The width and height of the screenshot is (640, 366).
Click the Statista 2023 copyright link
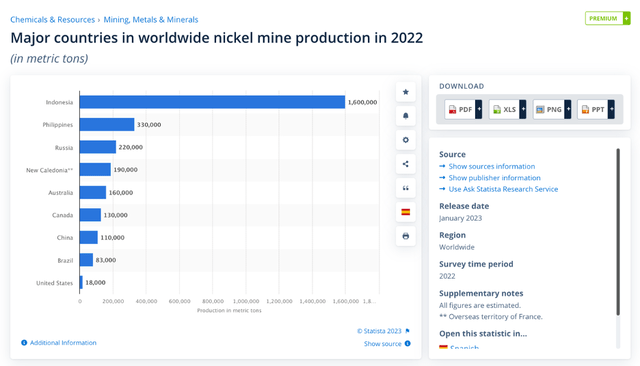click(x=379, y=331)
